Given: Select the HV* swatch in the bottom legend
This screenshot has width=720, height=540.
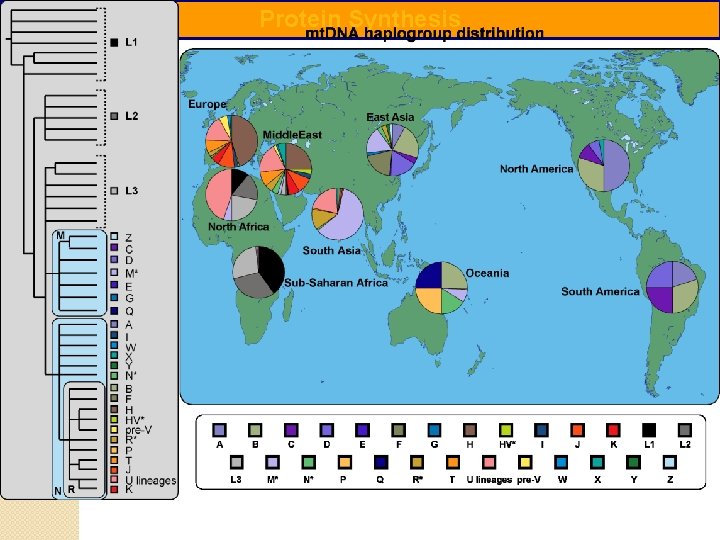Looking at the screenshot, I should 506,430.
